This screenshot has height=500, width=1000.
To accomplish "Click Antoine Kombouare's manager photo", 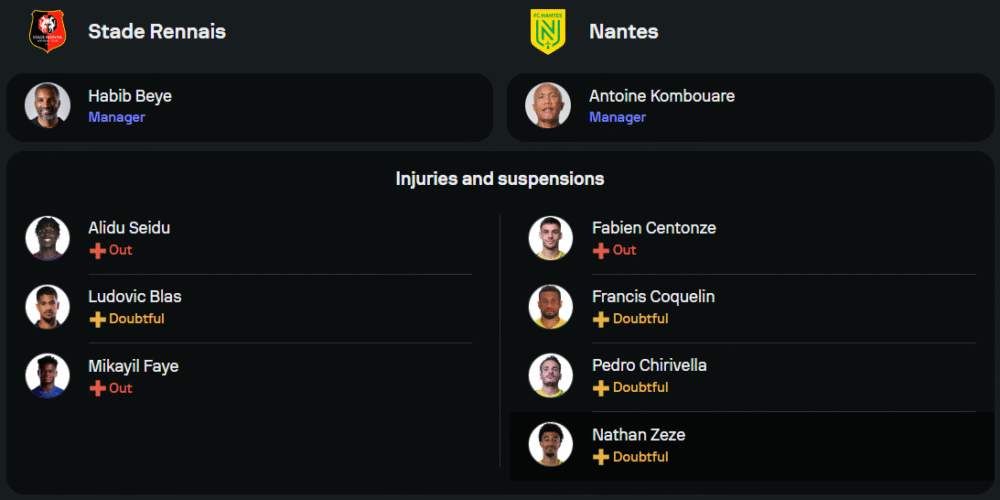I will click(x=548, y=106).
